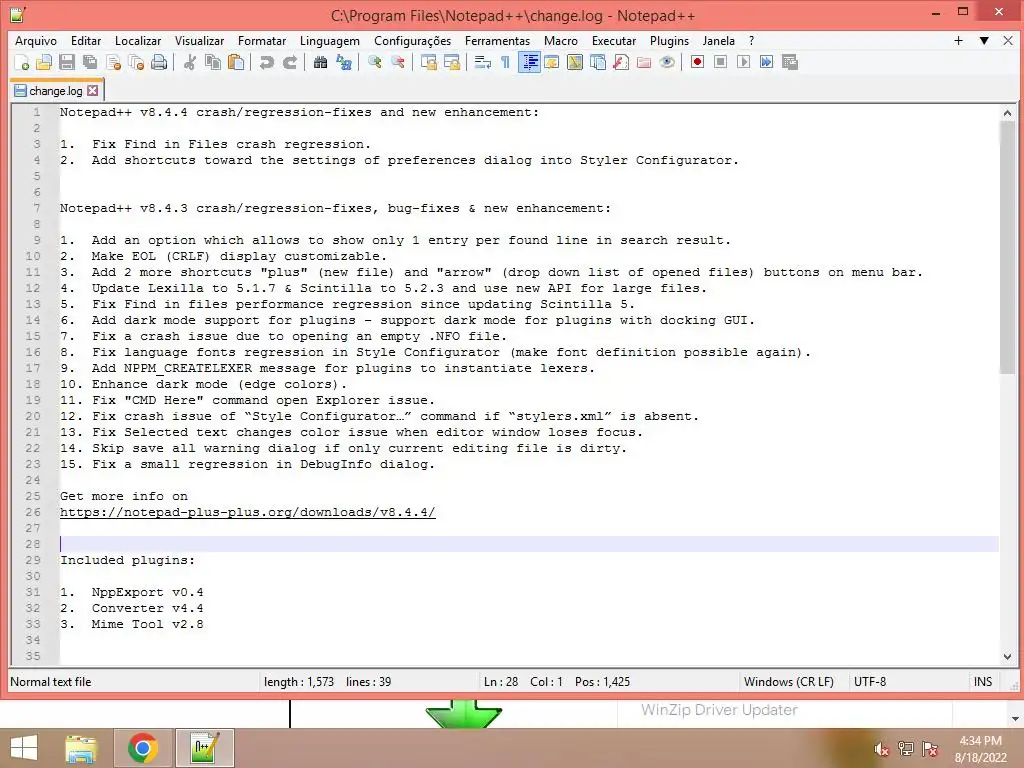Click the Zoom In magnifier icon
The image size is (1024, 768).
tap(375, 62)
